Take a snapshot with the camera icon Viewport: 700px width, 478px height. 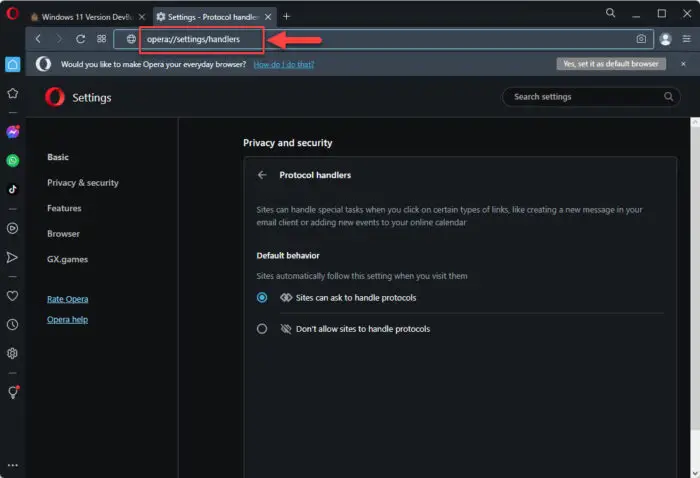coord(641,39)
